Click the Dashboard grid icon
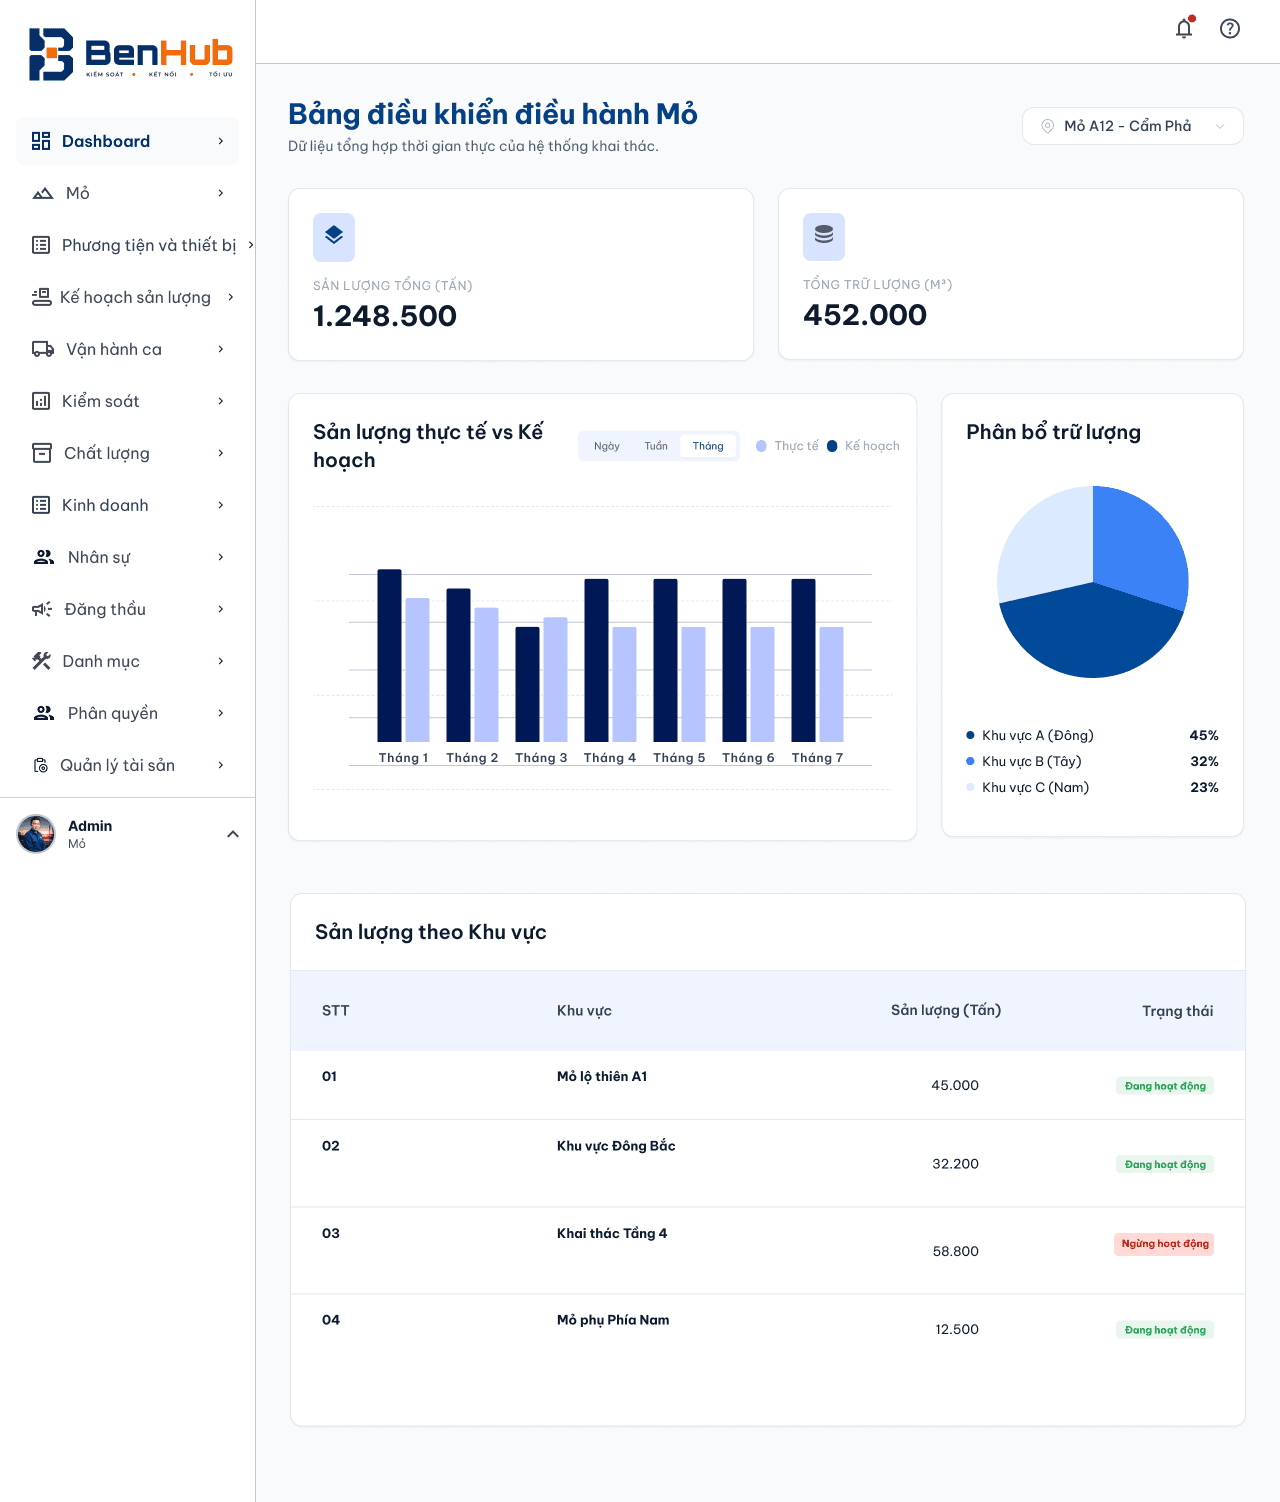Image resolution: width=1280 pixels, height=1502 pixels. tap(41, 141)
